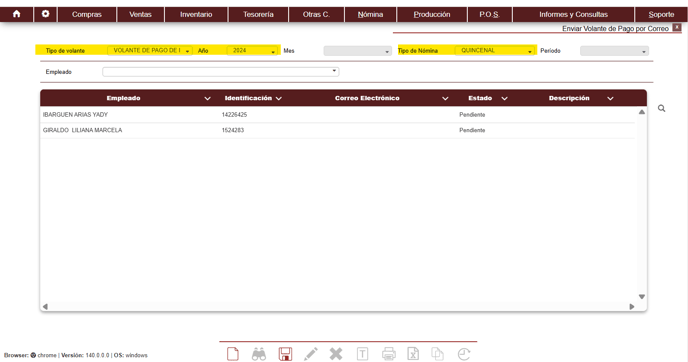Open the Tipo de Nómina dropdown
688x362 pixels.
(x=495, y=50)
